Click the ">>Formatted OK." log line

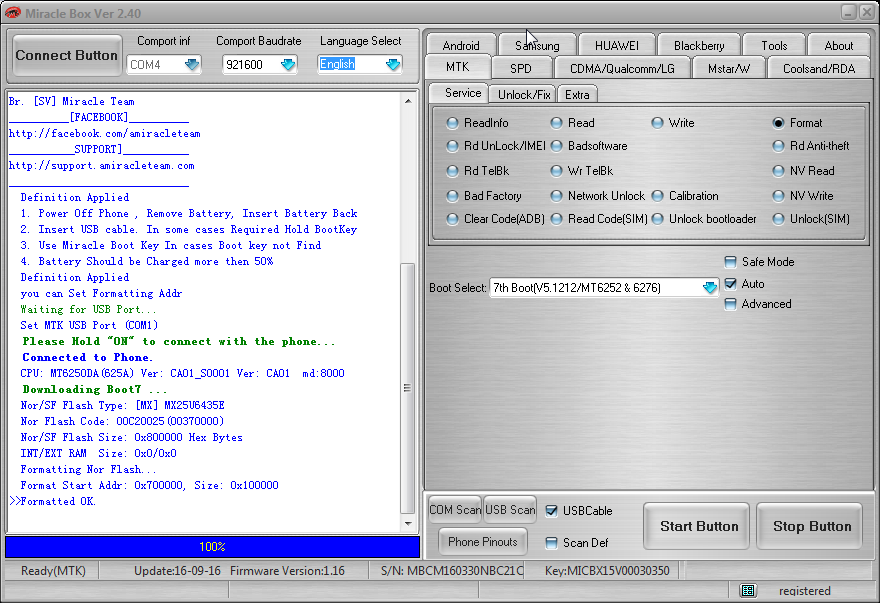pyautogui.click(x=53, y=501)
